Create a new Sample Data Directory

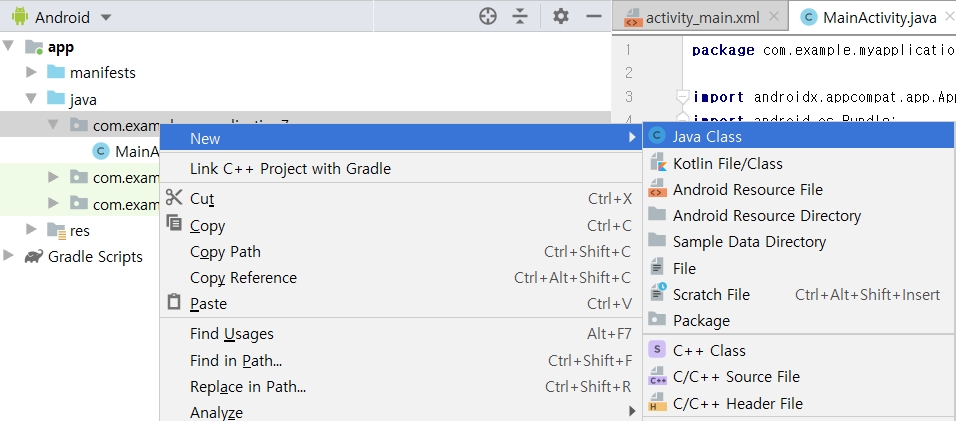coord(799,242)
